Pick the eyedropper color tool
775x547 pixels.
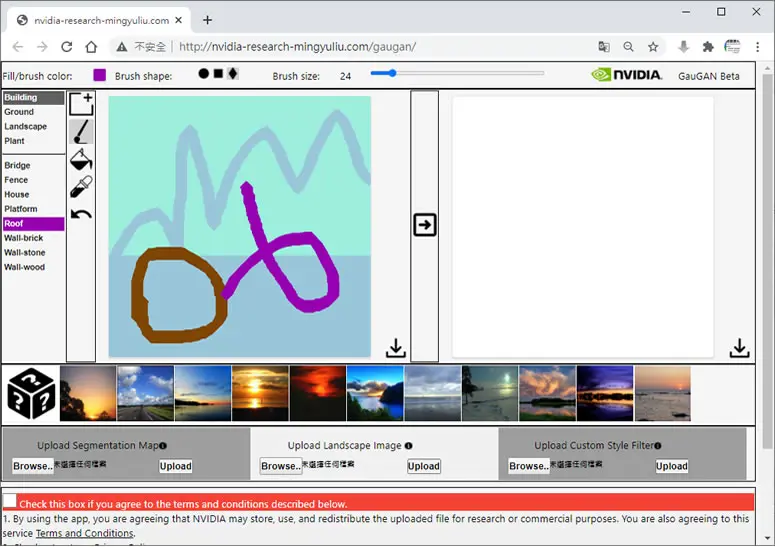click(x=81, y=187)
